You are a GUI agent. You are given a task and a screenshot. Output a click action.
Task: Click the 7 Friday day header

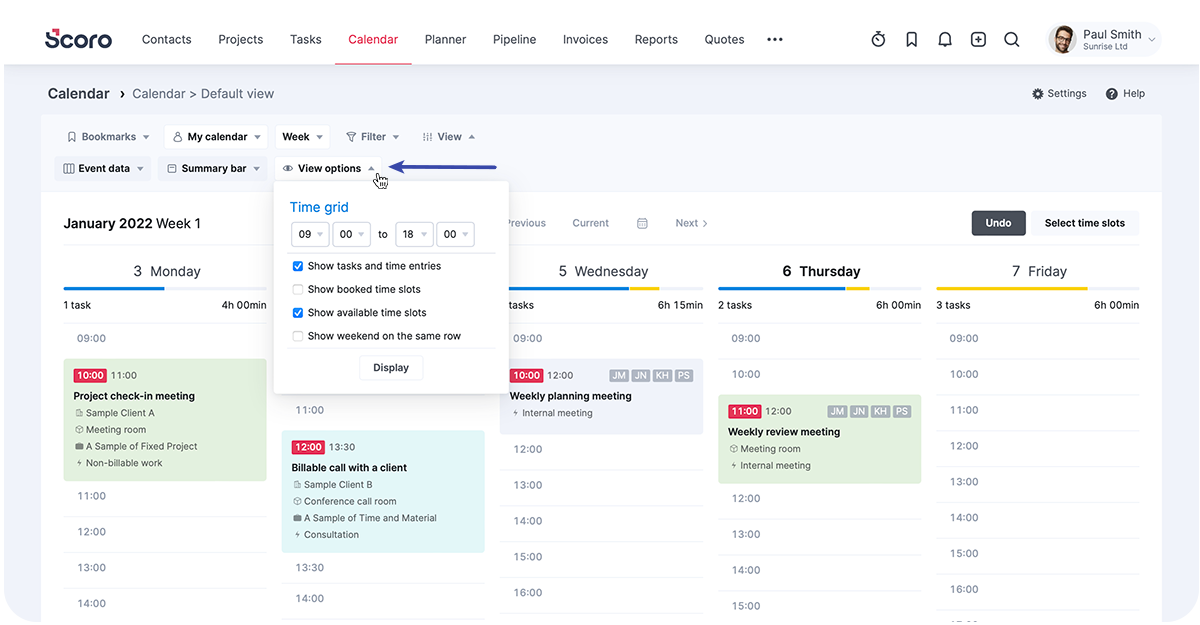[1039, 271]
